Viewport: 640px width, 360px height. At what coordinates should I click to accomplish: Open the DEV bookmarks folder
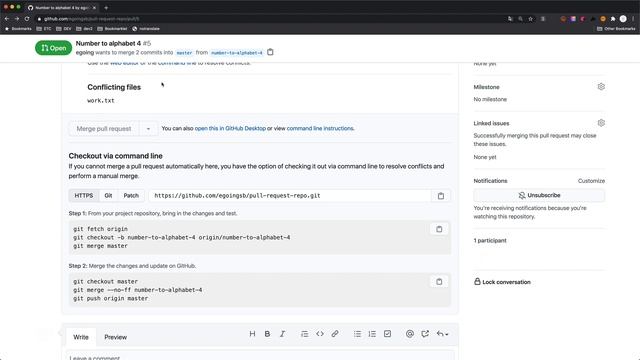[64, 29]
